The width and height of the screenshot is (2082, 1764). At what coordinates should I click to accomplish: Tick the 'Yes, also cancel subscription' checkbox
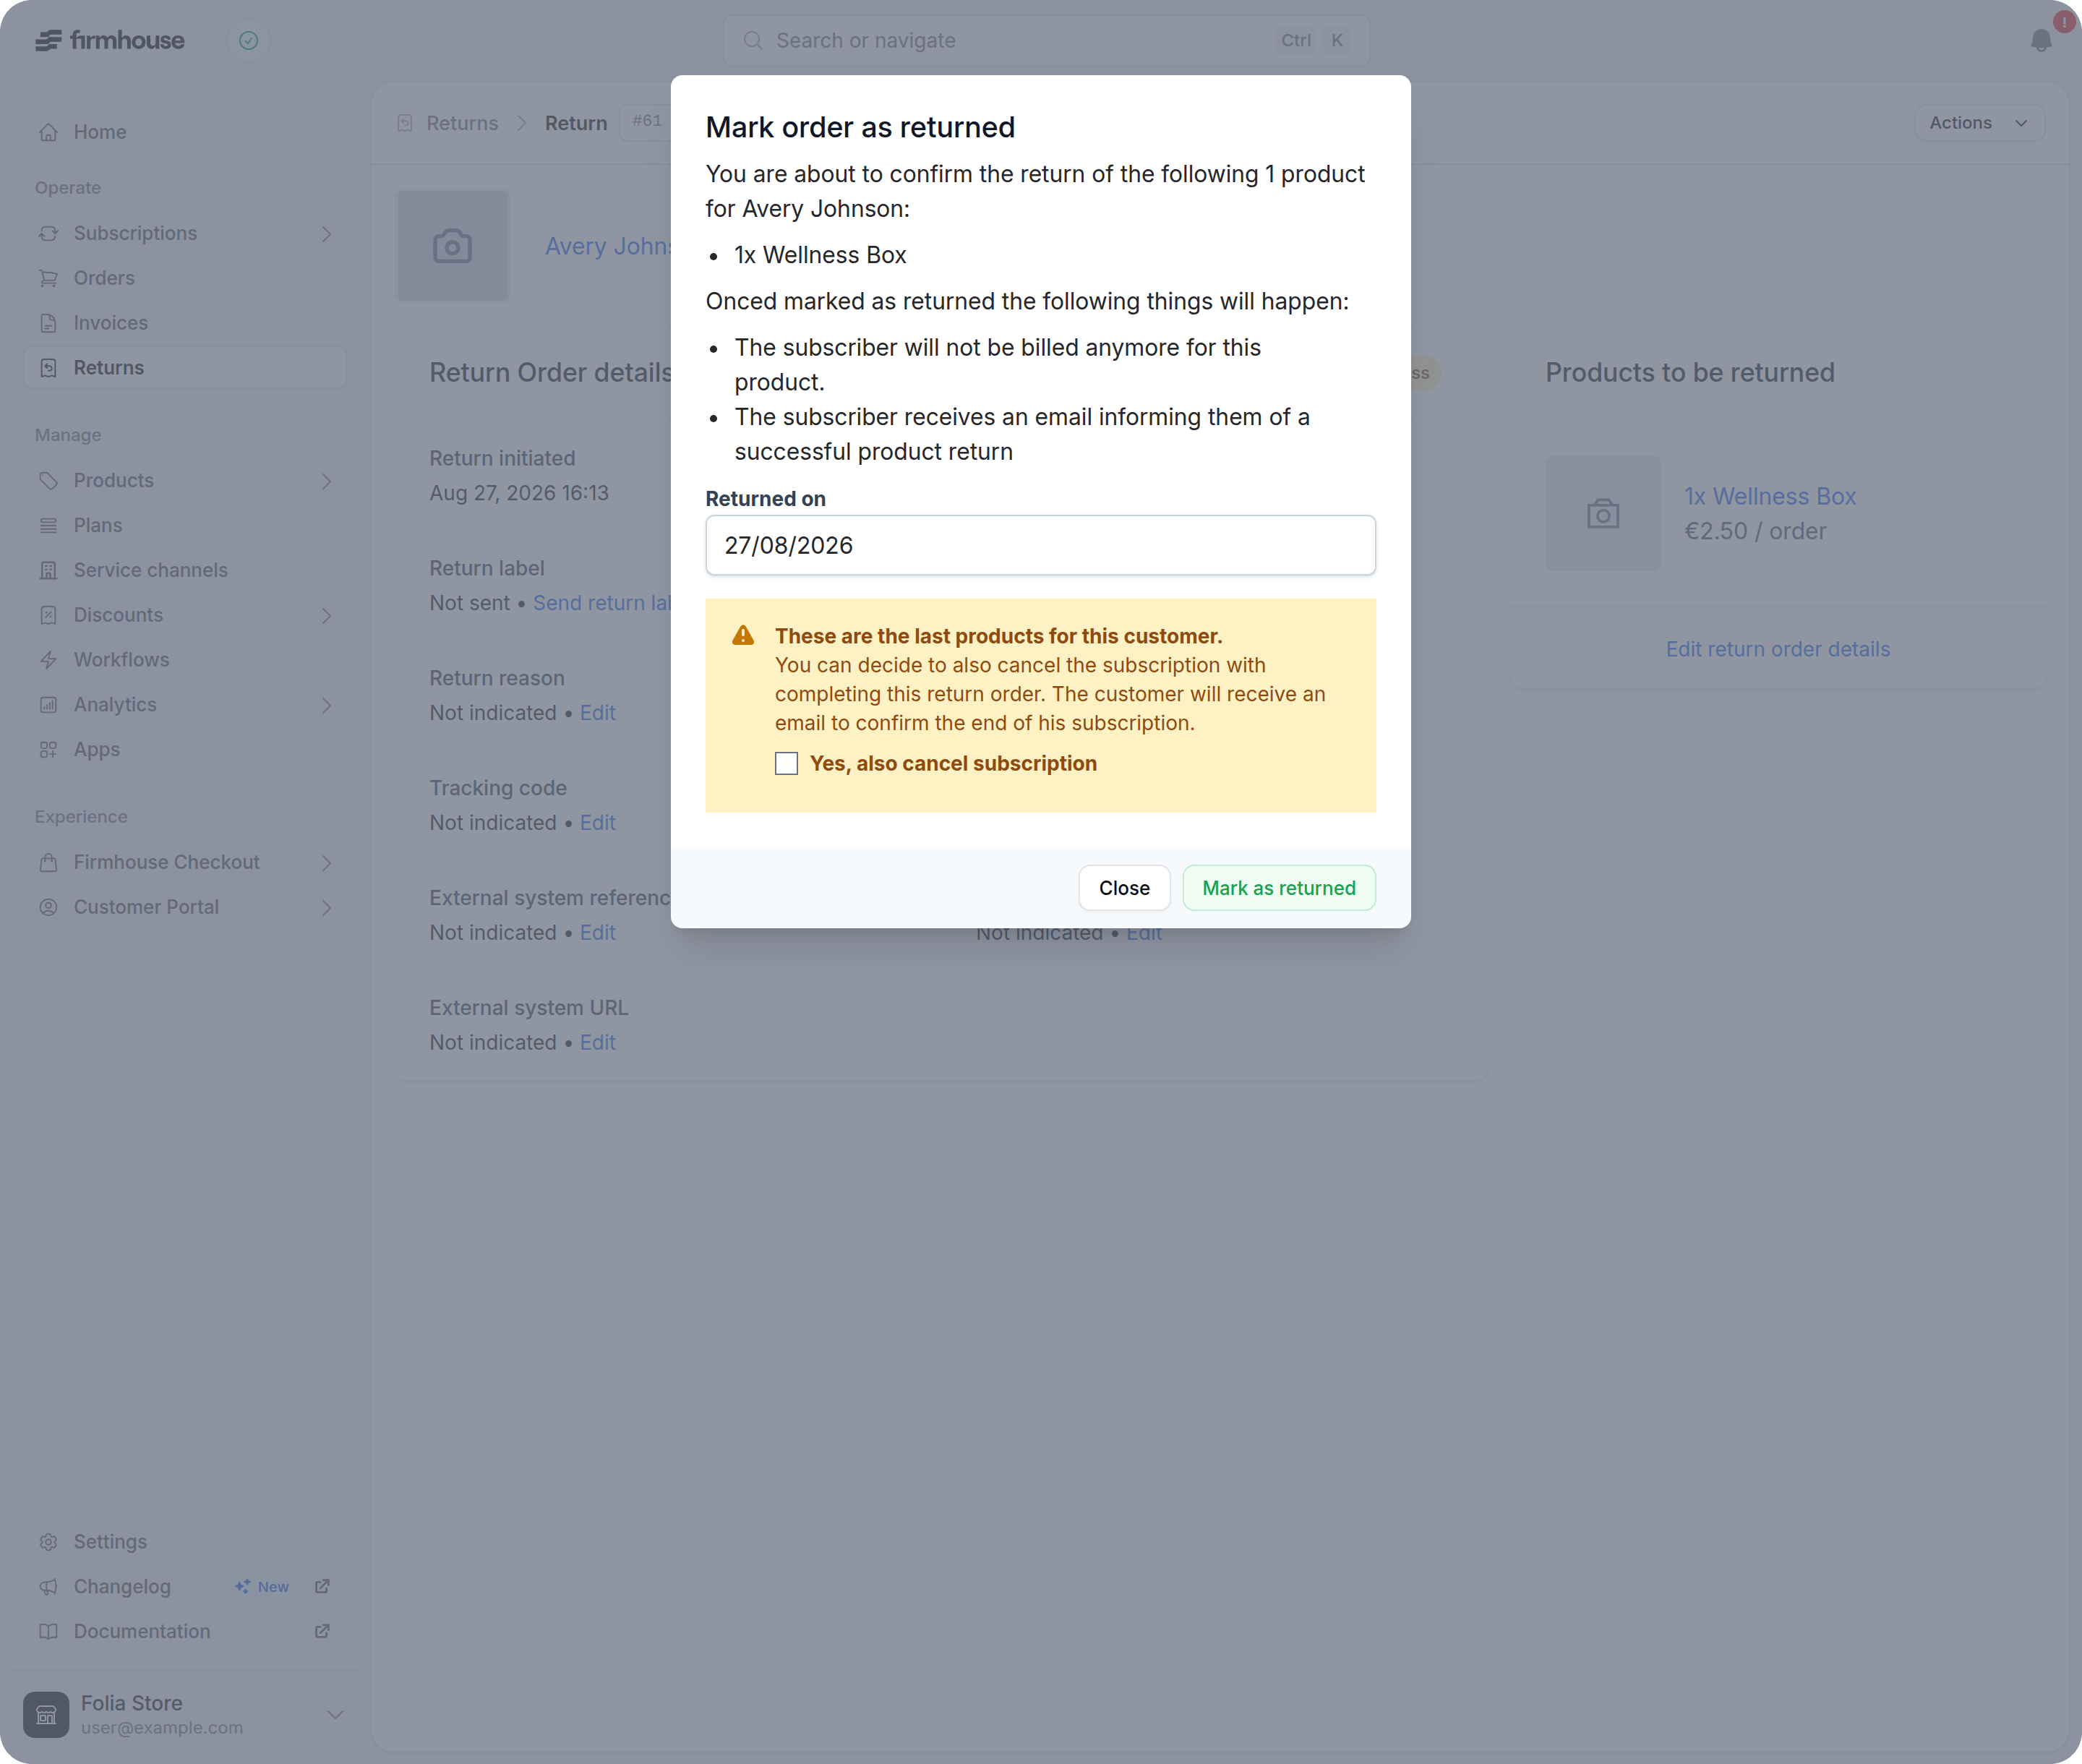(x=786, y=763)
